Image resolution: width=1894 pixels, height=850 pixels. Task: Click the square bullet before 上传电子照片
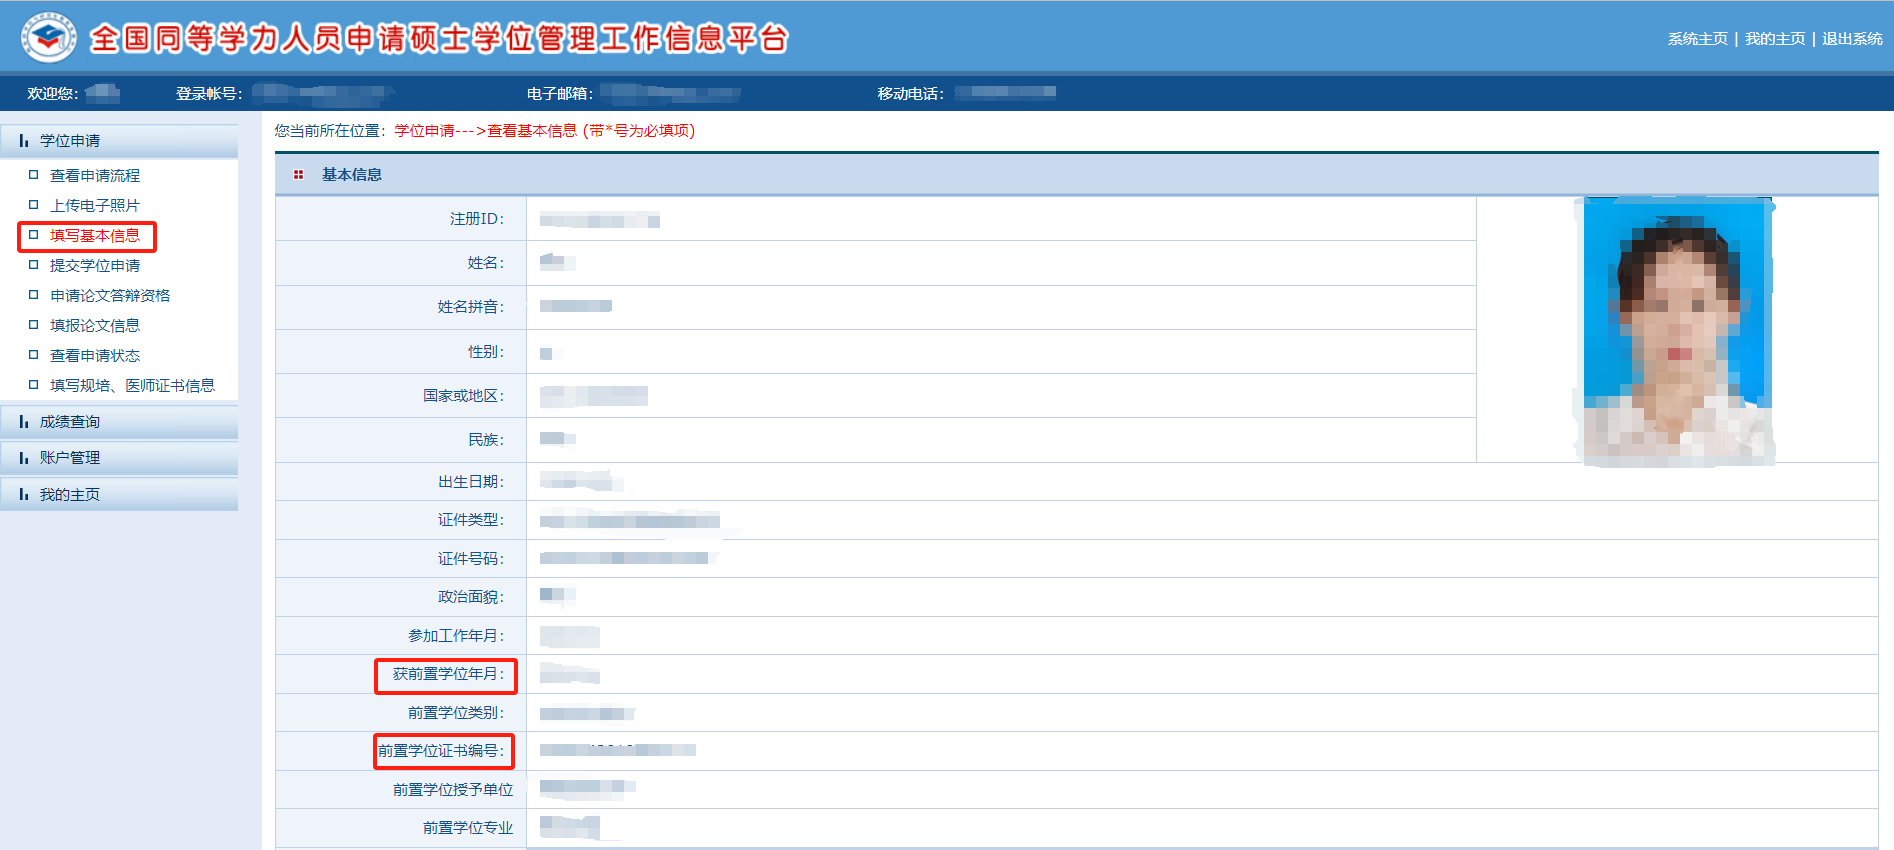[34, 205]
